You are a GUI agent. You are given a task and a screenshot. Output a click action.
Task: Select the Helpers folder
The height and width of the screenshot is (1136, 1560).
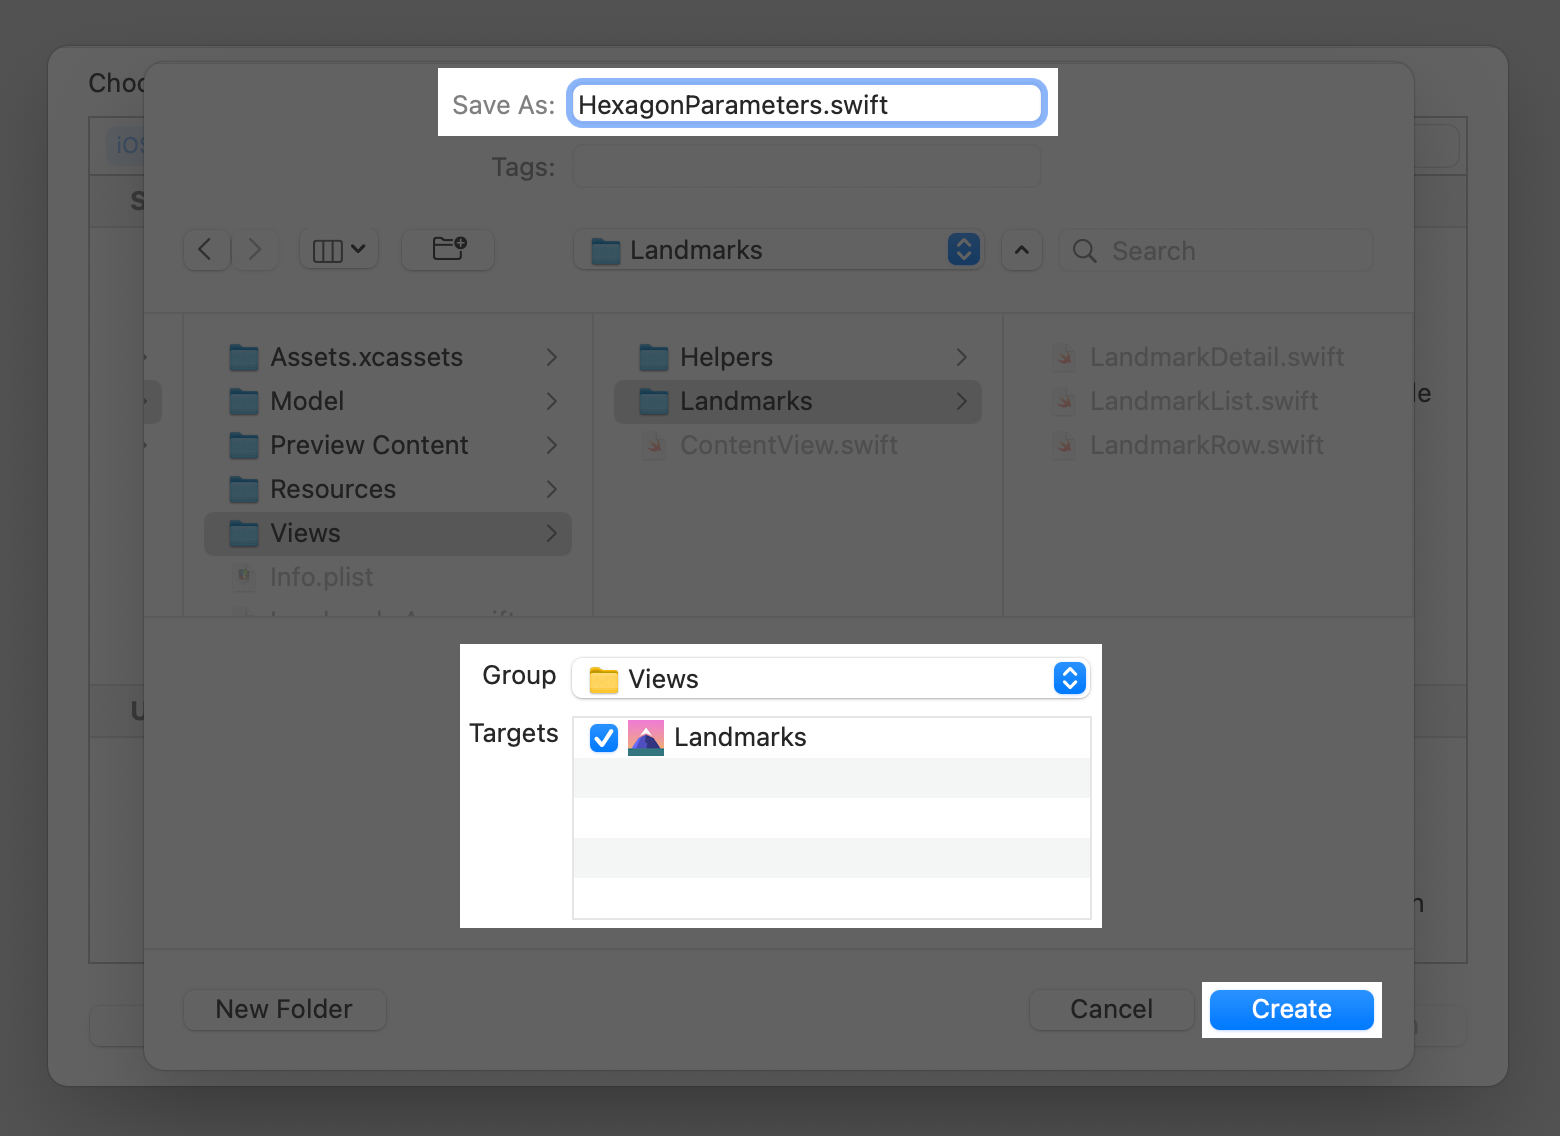pyautogui.click(x=726, y=357)
